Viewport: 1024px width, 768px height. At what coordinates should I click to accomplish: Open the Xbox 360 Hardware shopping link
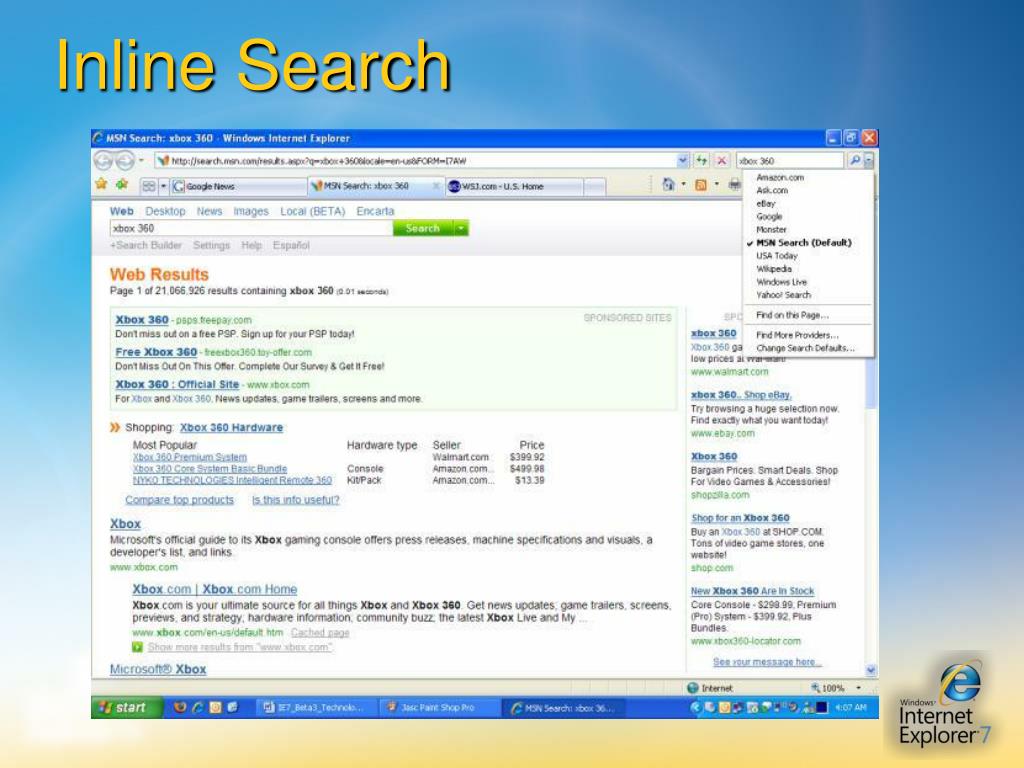[231, 428]
